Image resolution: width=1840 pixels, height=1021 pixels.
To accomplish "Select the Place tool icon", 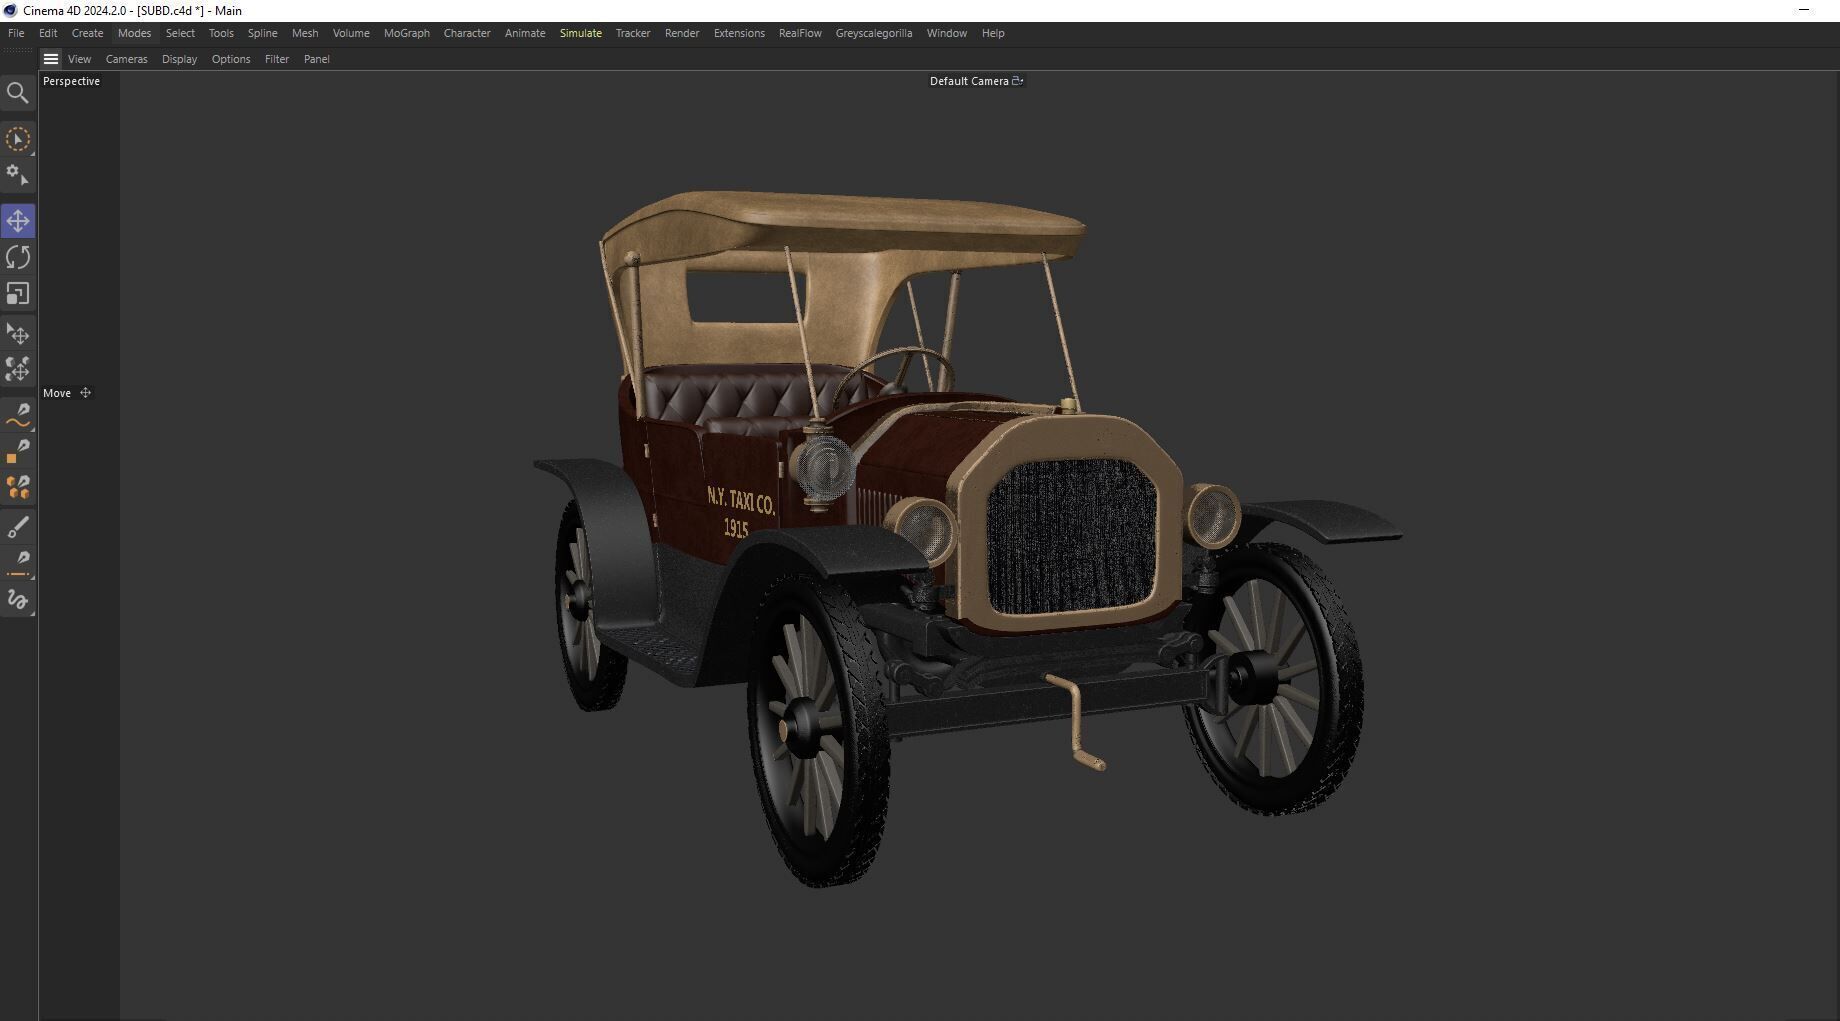I will click(x=18, y=334).
